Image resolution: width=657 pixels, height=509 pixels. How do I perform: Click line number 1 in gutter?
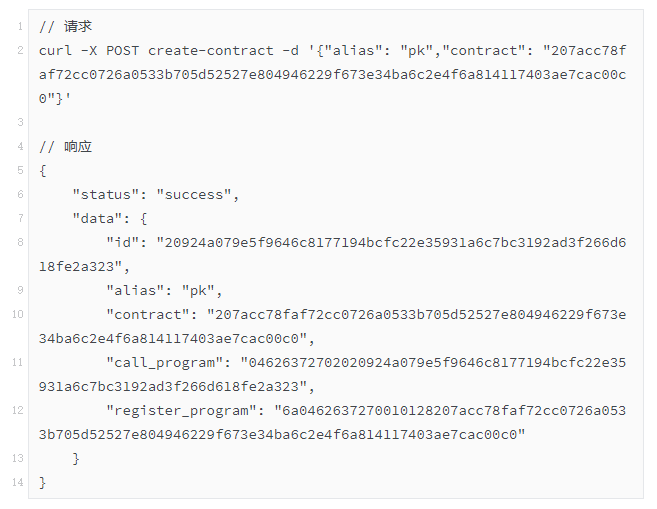[x=20, y=27]
